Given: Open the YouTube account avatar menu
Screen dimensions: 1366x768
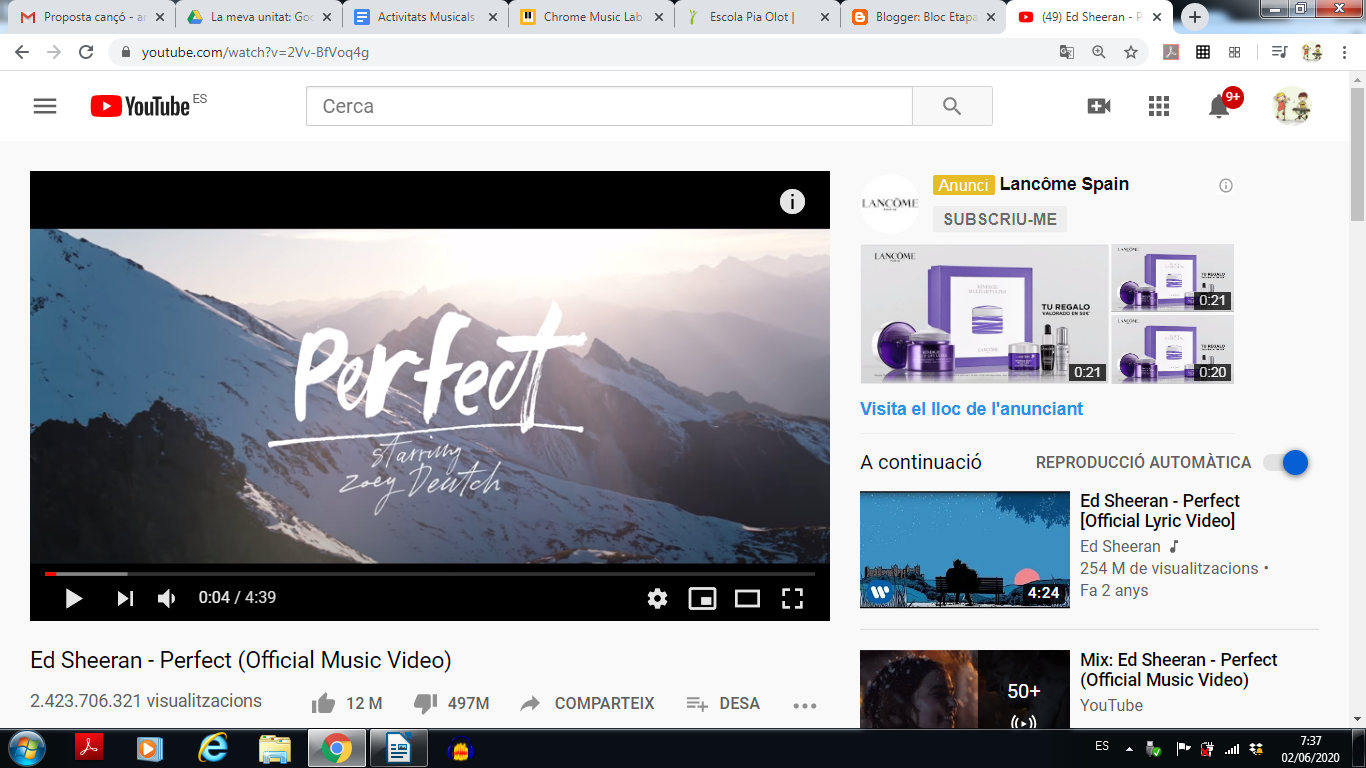Looking at the screenshot, I should click(x=1292, y=106).
